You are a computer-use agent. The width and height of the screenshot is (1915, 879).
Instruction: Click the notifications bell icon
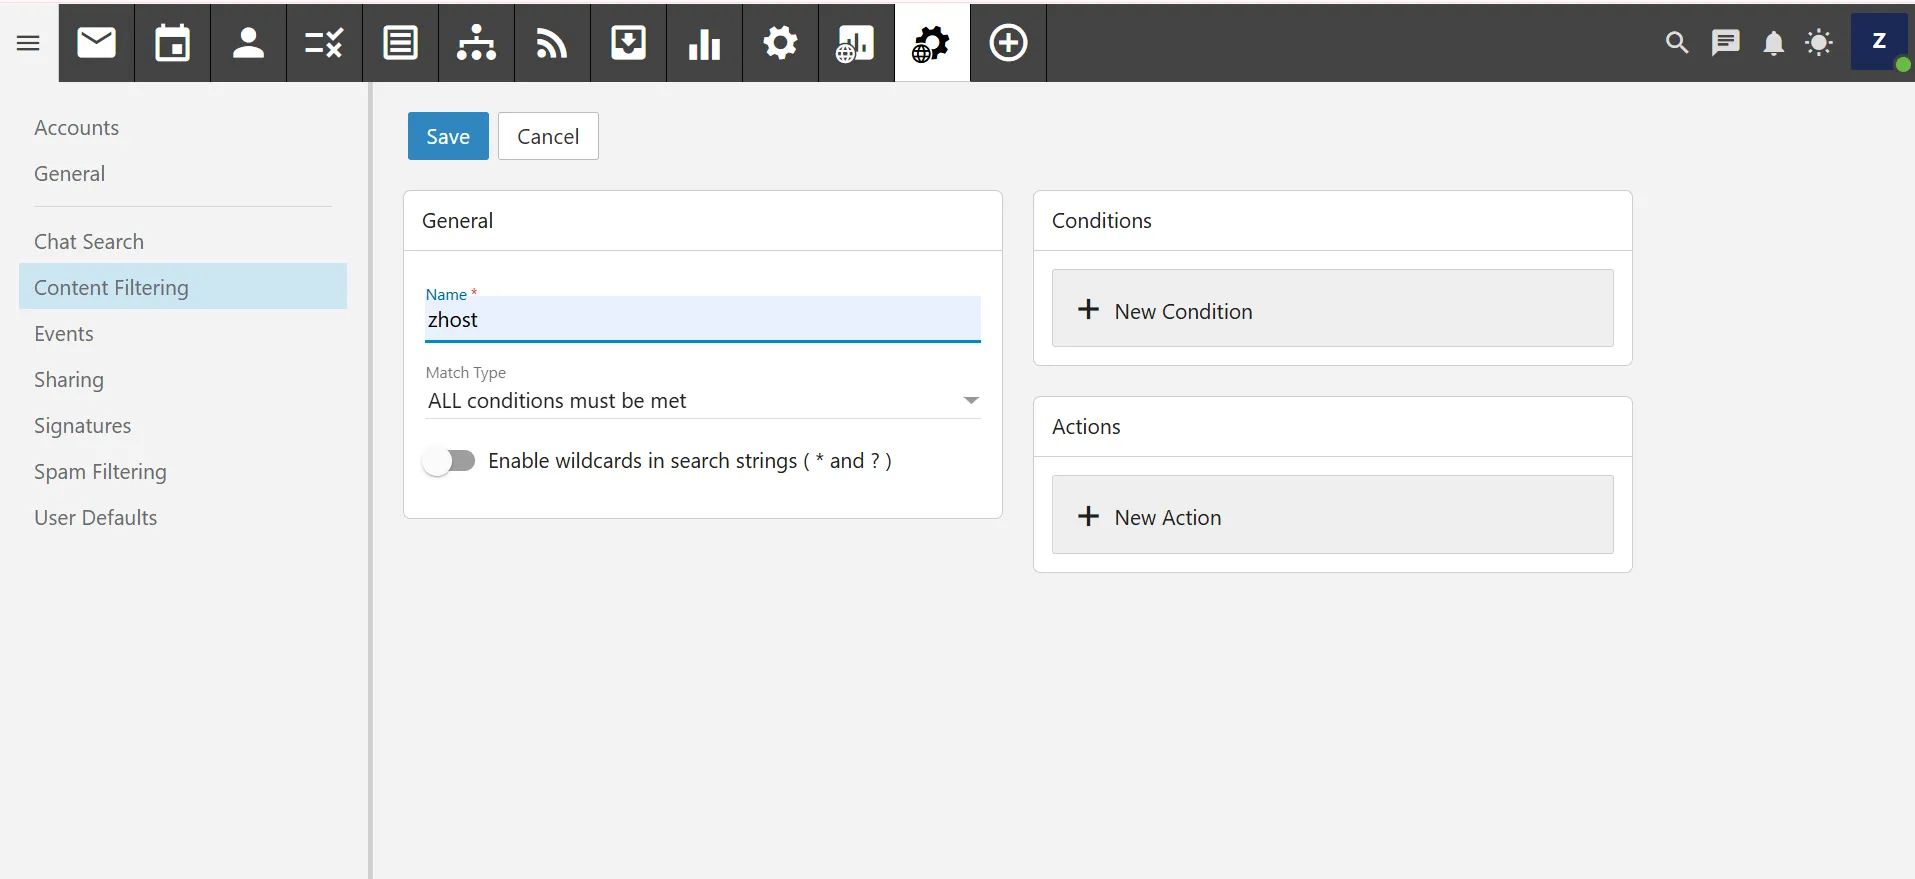click(x=1773, y=43)
